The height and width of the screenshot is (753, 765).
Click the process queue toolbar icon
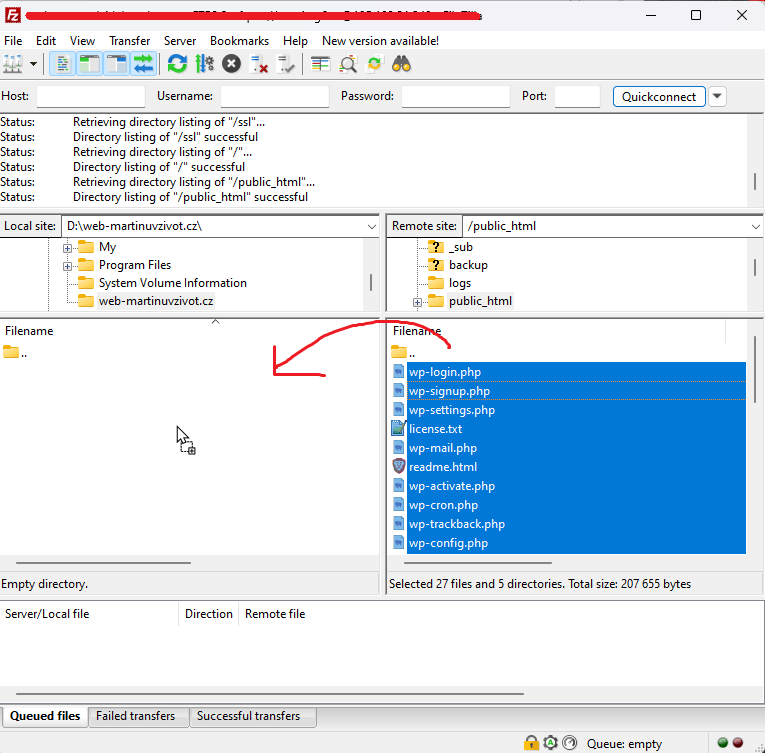pyautogui.click(x=204, y=64)
